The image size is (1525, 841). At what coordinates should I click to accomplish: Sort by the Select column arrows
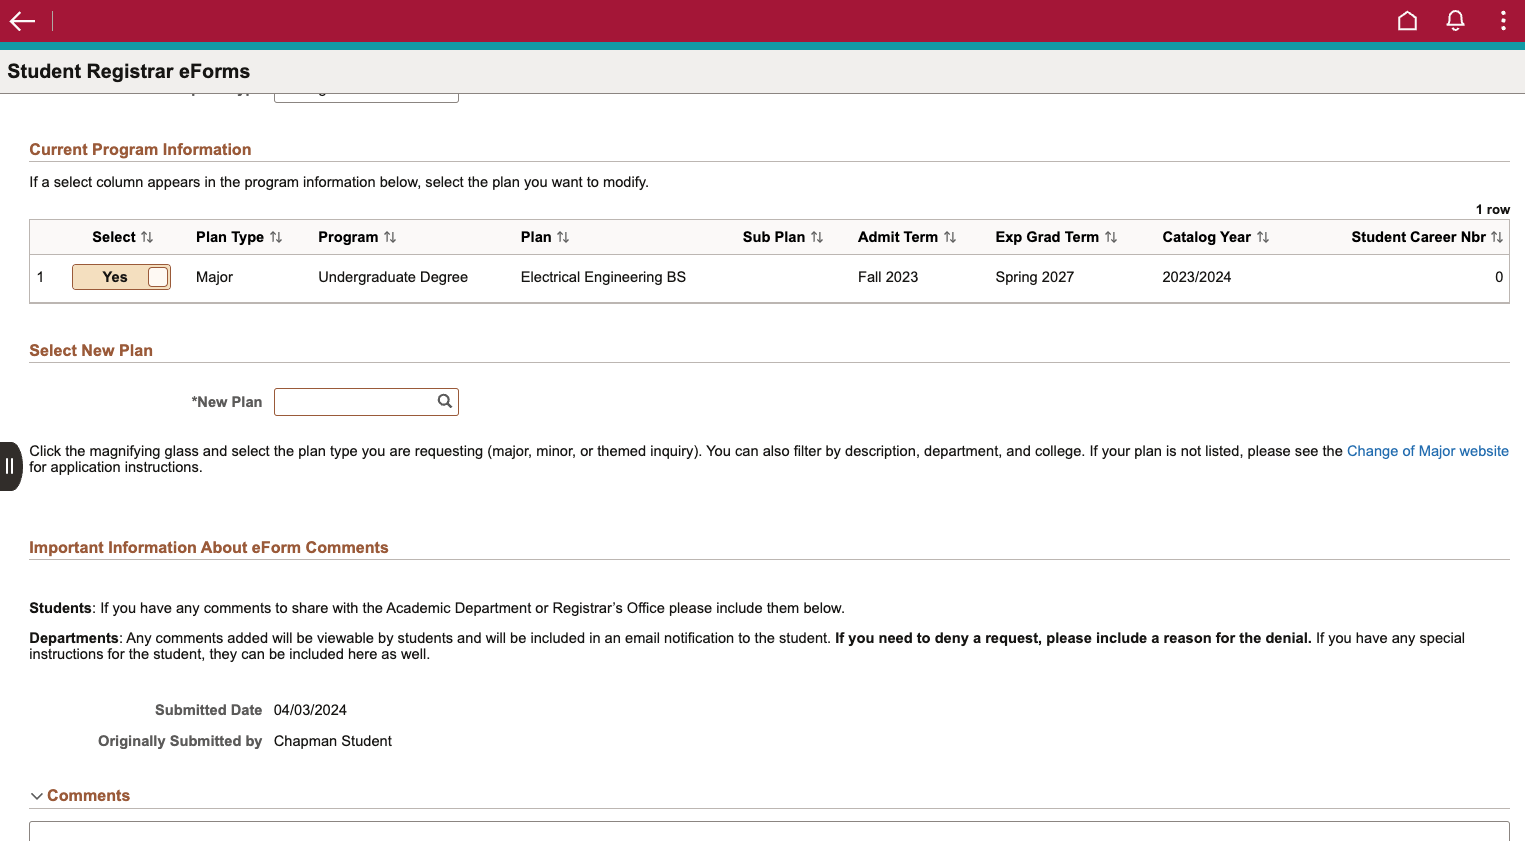(x=147, y=237)
